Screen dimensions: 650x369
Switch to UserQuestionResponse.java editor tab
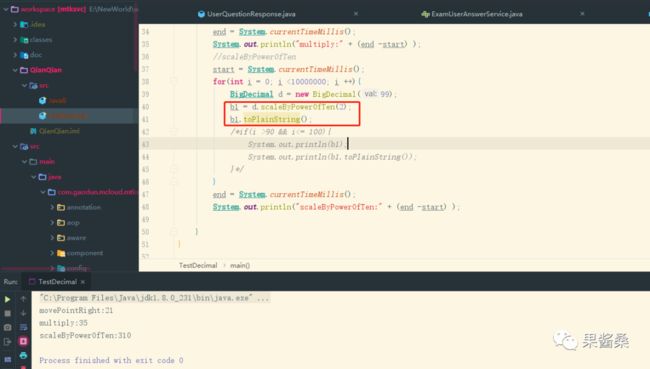pyautogui.click(x=251, y=14)
